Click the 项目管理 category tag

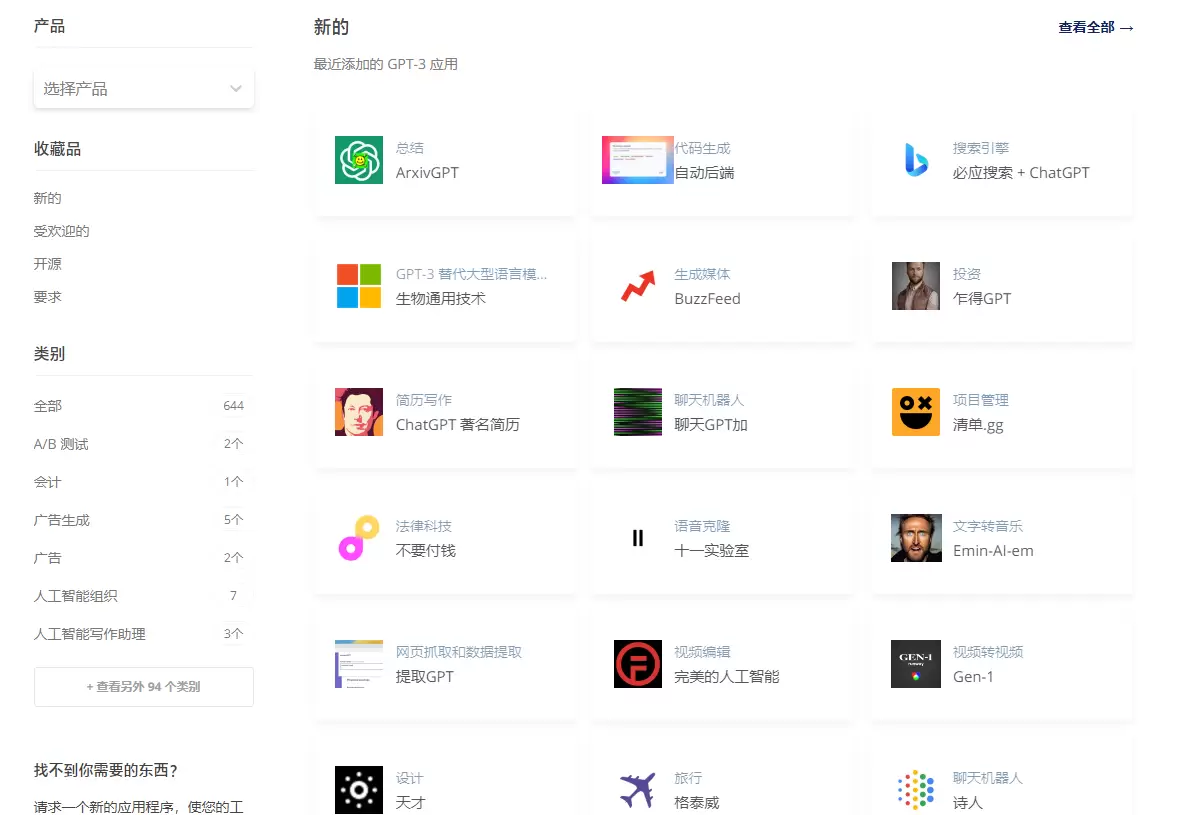[981, 400]
